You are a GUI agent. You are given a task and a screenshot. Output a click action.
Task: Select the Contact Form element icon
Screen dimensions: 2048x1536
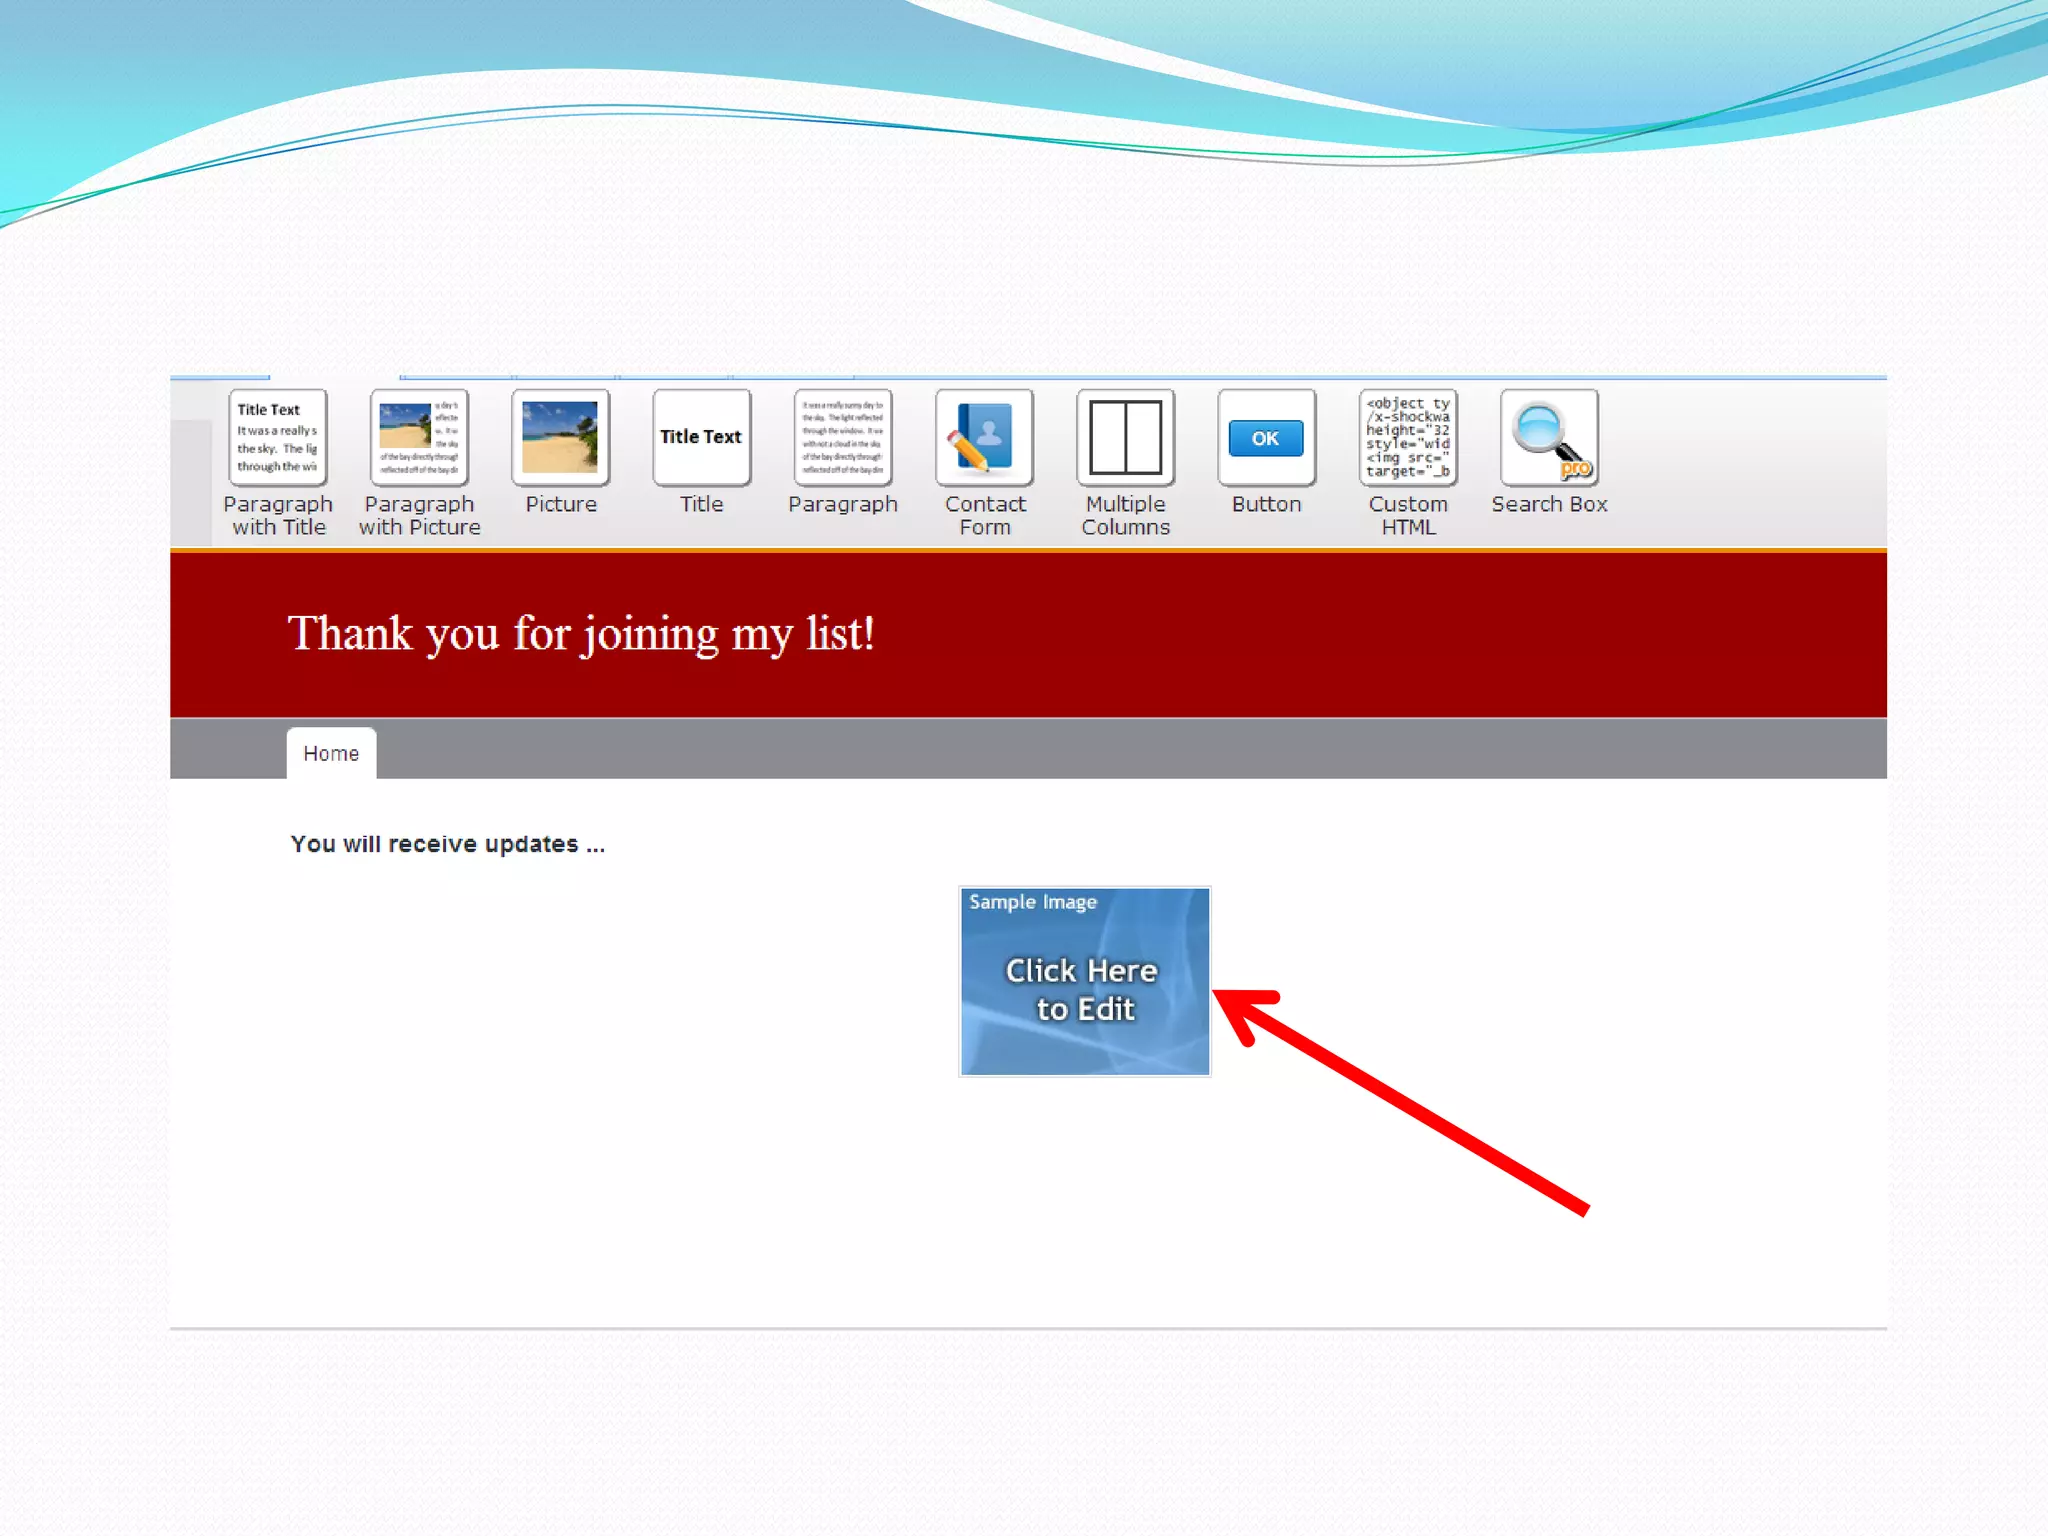[x=984, y=438]
